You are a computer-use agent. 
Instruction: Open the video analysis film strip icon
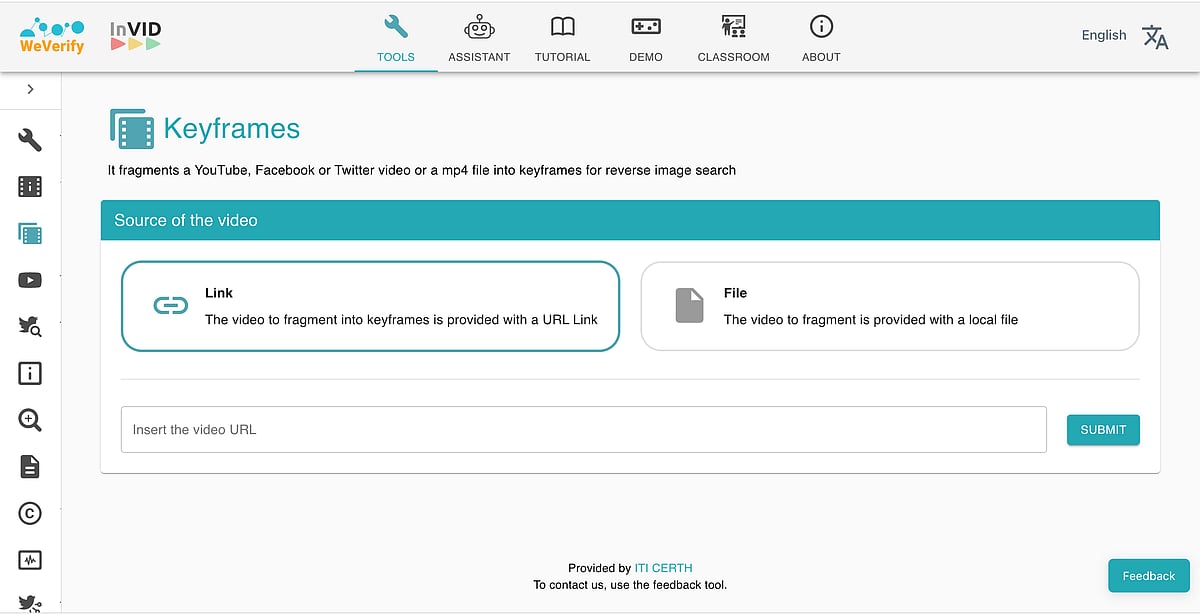[30, 186]
